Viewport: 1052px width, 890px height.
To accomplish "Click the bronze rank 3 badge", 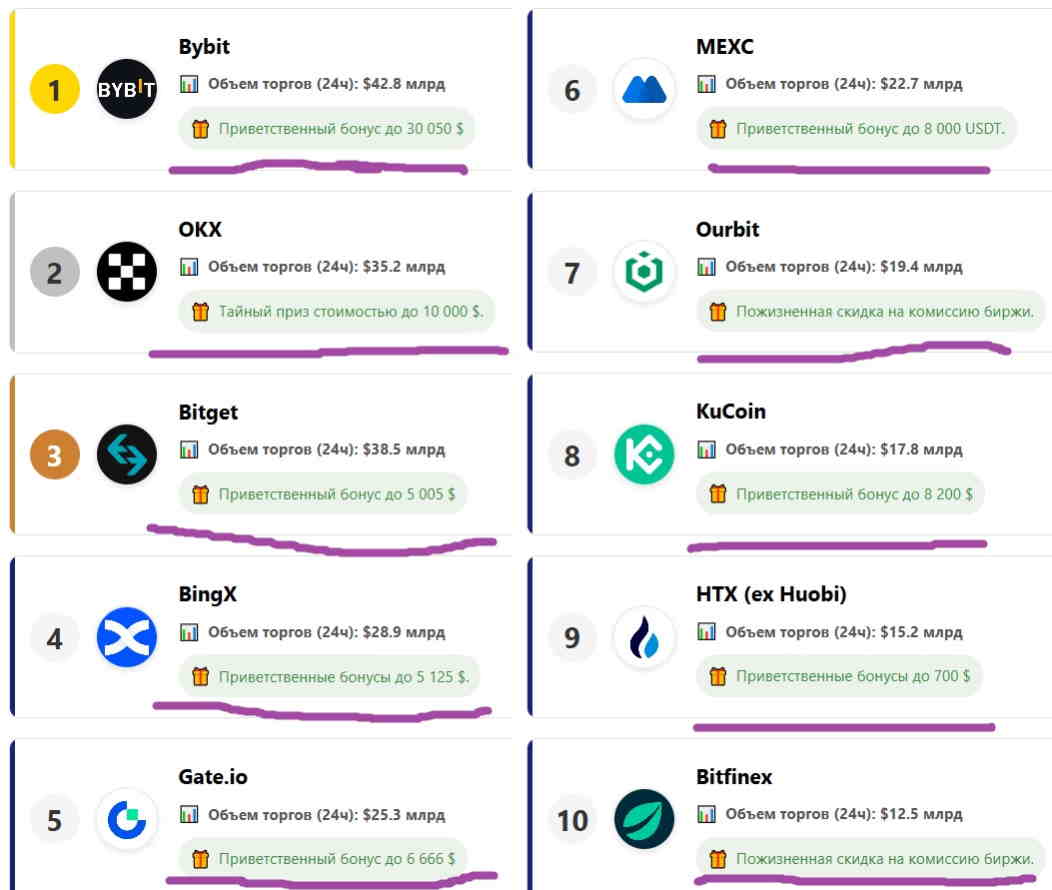I will (x=55, y=456).
